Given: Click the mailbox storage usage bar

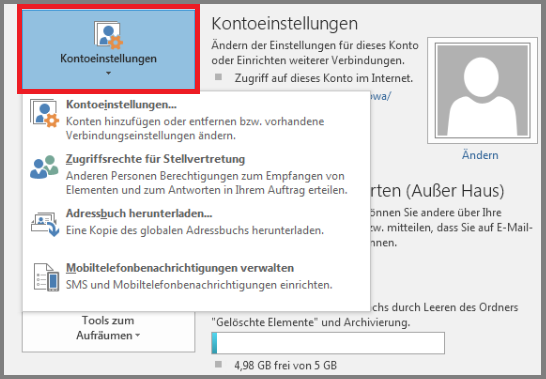Looking at the screenshot, I should (328, 343).
